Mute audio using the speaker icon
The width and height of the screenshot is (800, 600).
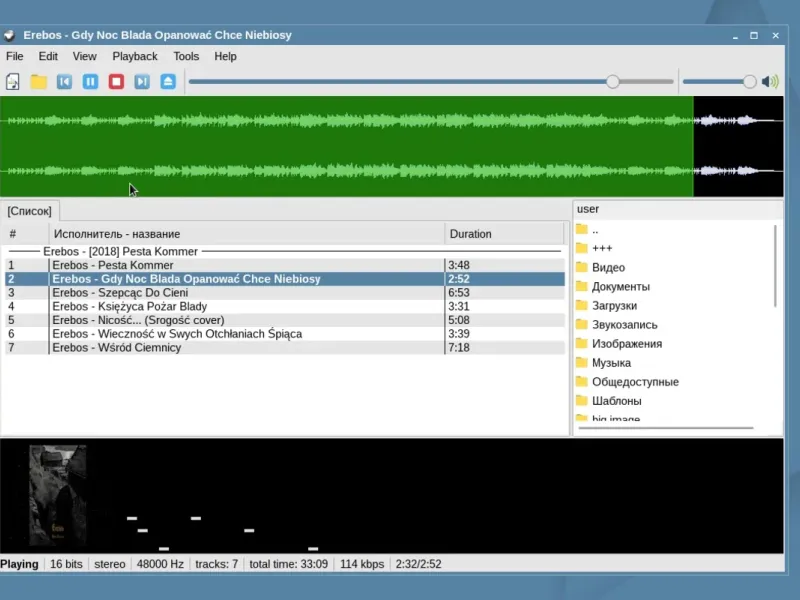770,82
